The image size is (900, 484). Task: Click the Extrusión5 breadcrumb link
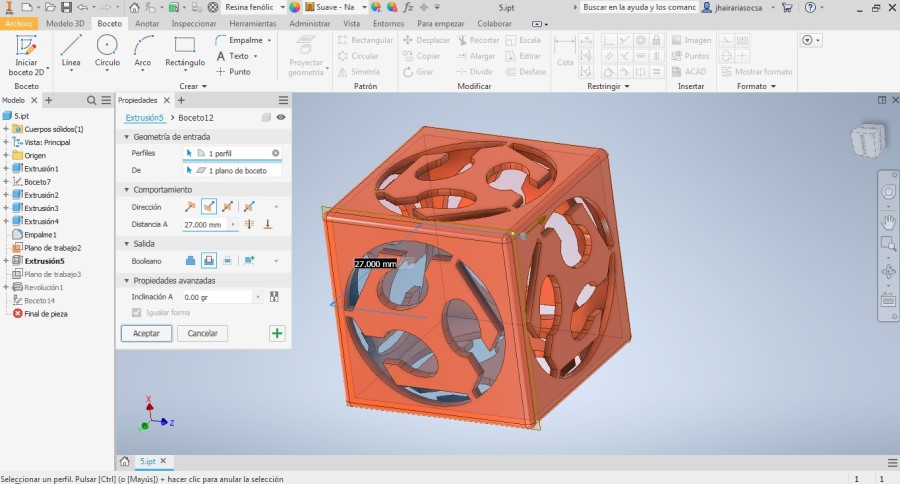145,118
